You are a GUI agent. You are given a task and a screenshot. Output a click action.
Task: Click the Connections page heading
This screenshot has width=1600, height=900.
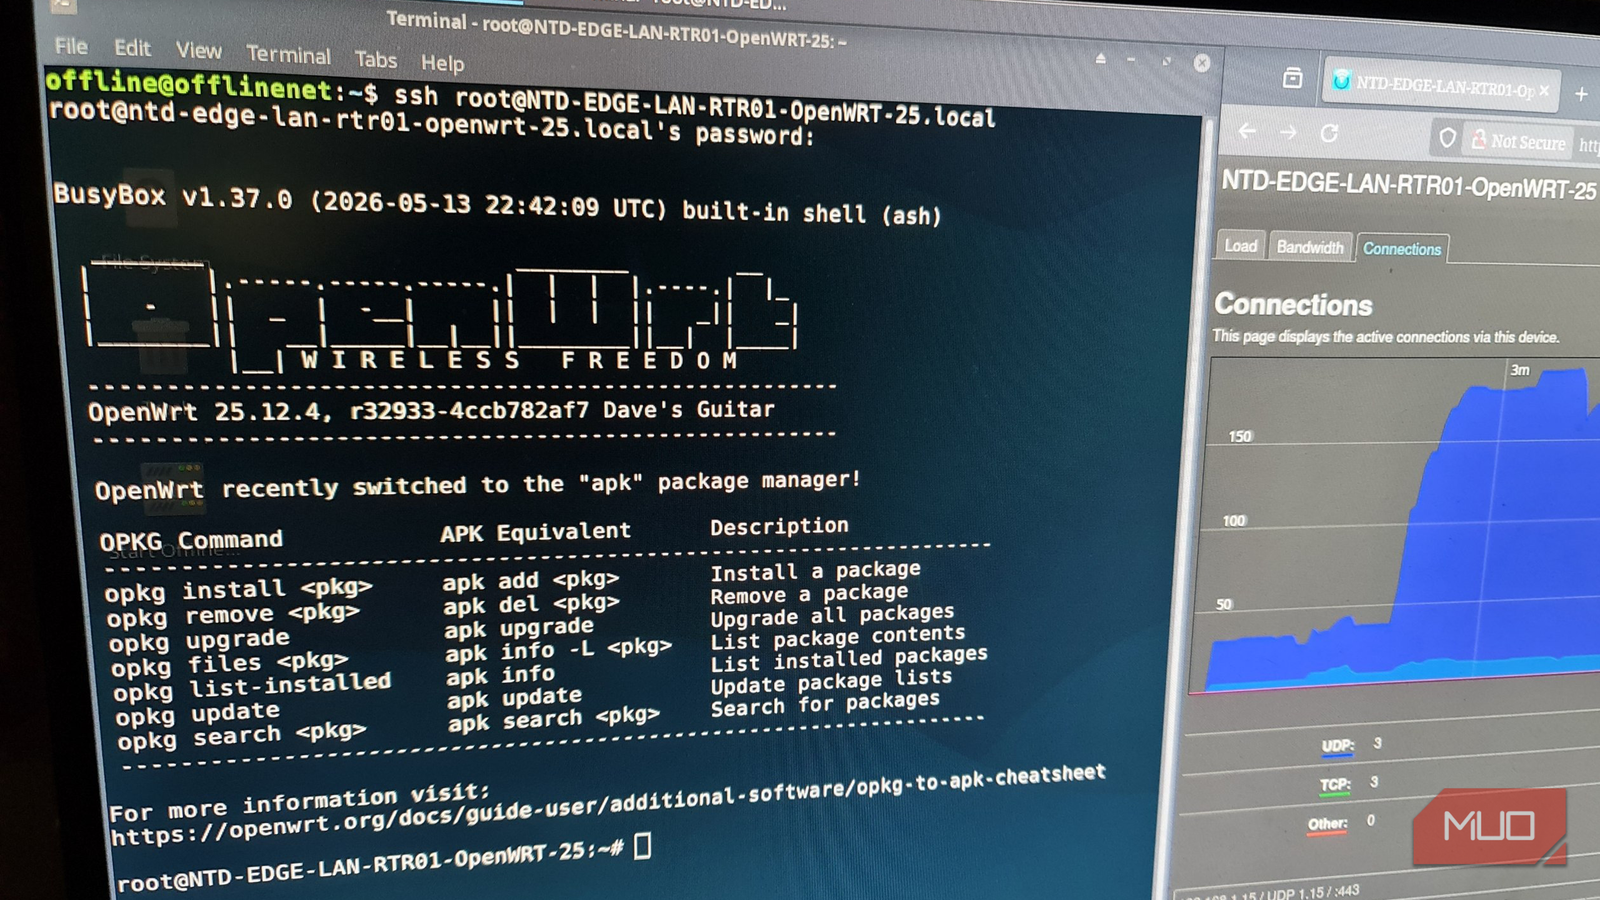(x=1293, y=304)
